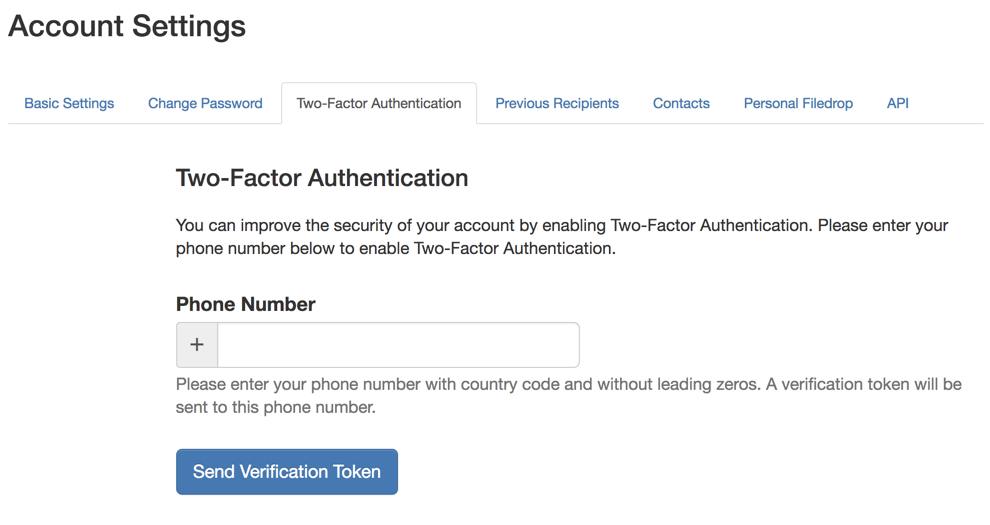Focus the Phone Number input field
The width and height of the screenshot is (990, 525).
[x=398, y=345]
